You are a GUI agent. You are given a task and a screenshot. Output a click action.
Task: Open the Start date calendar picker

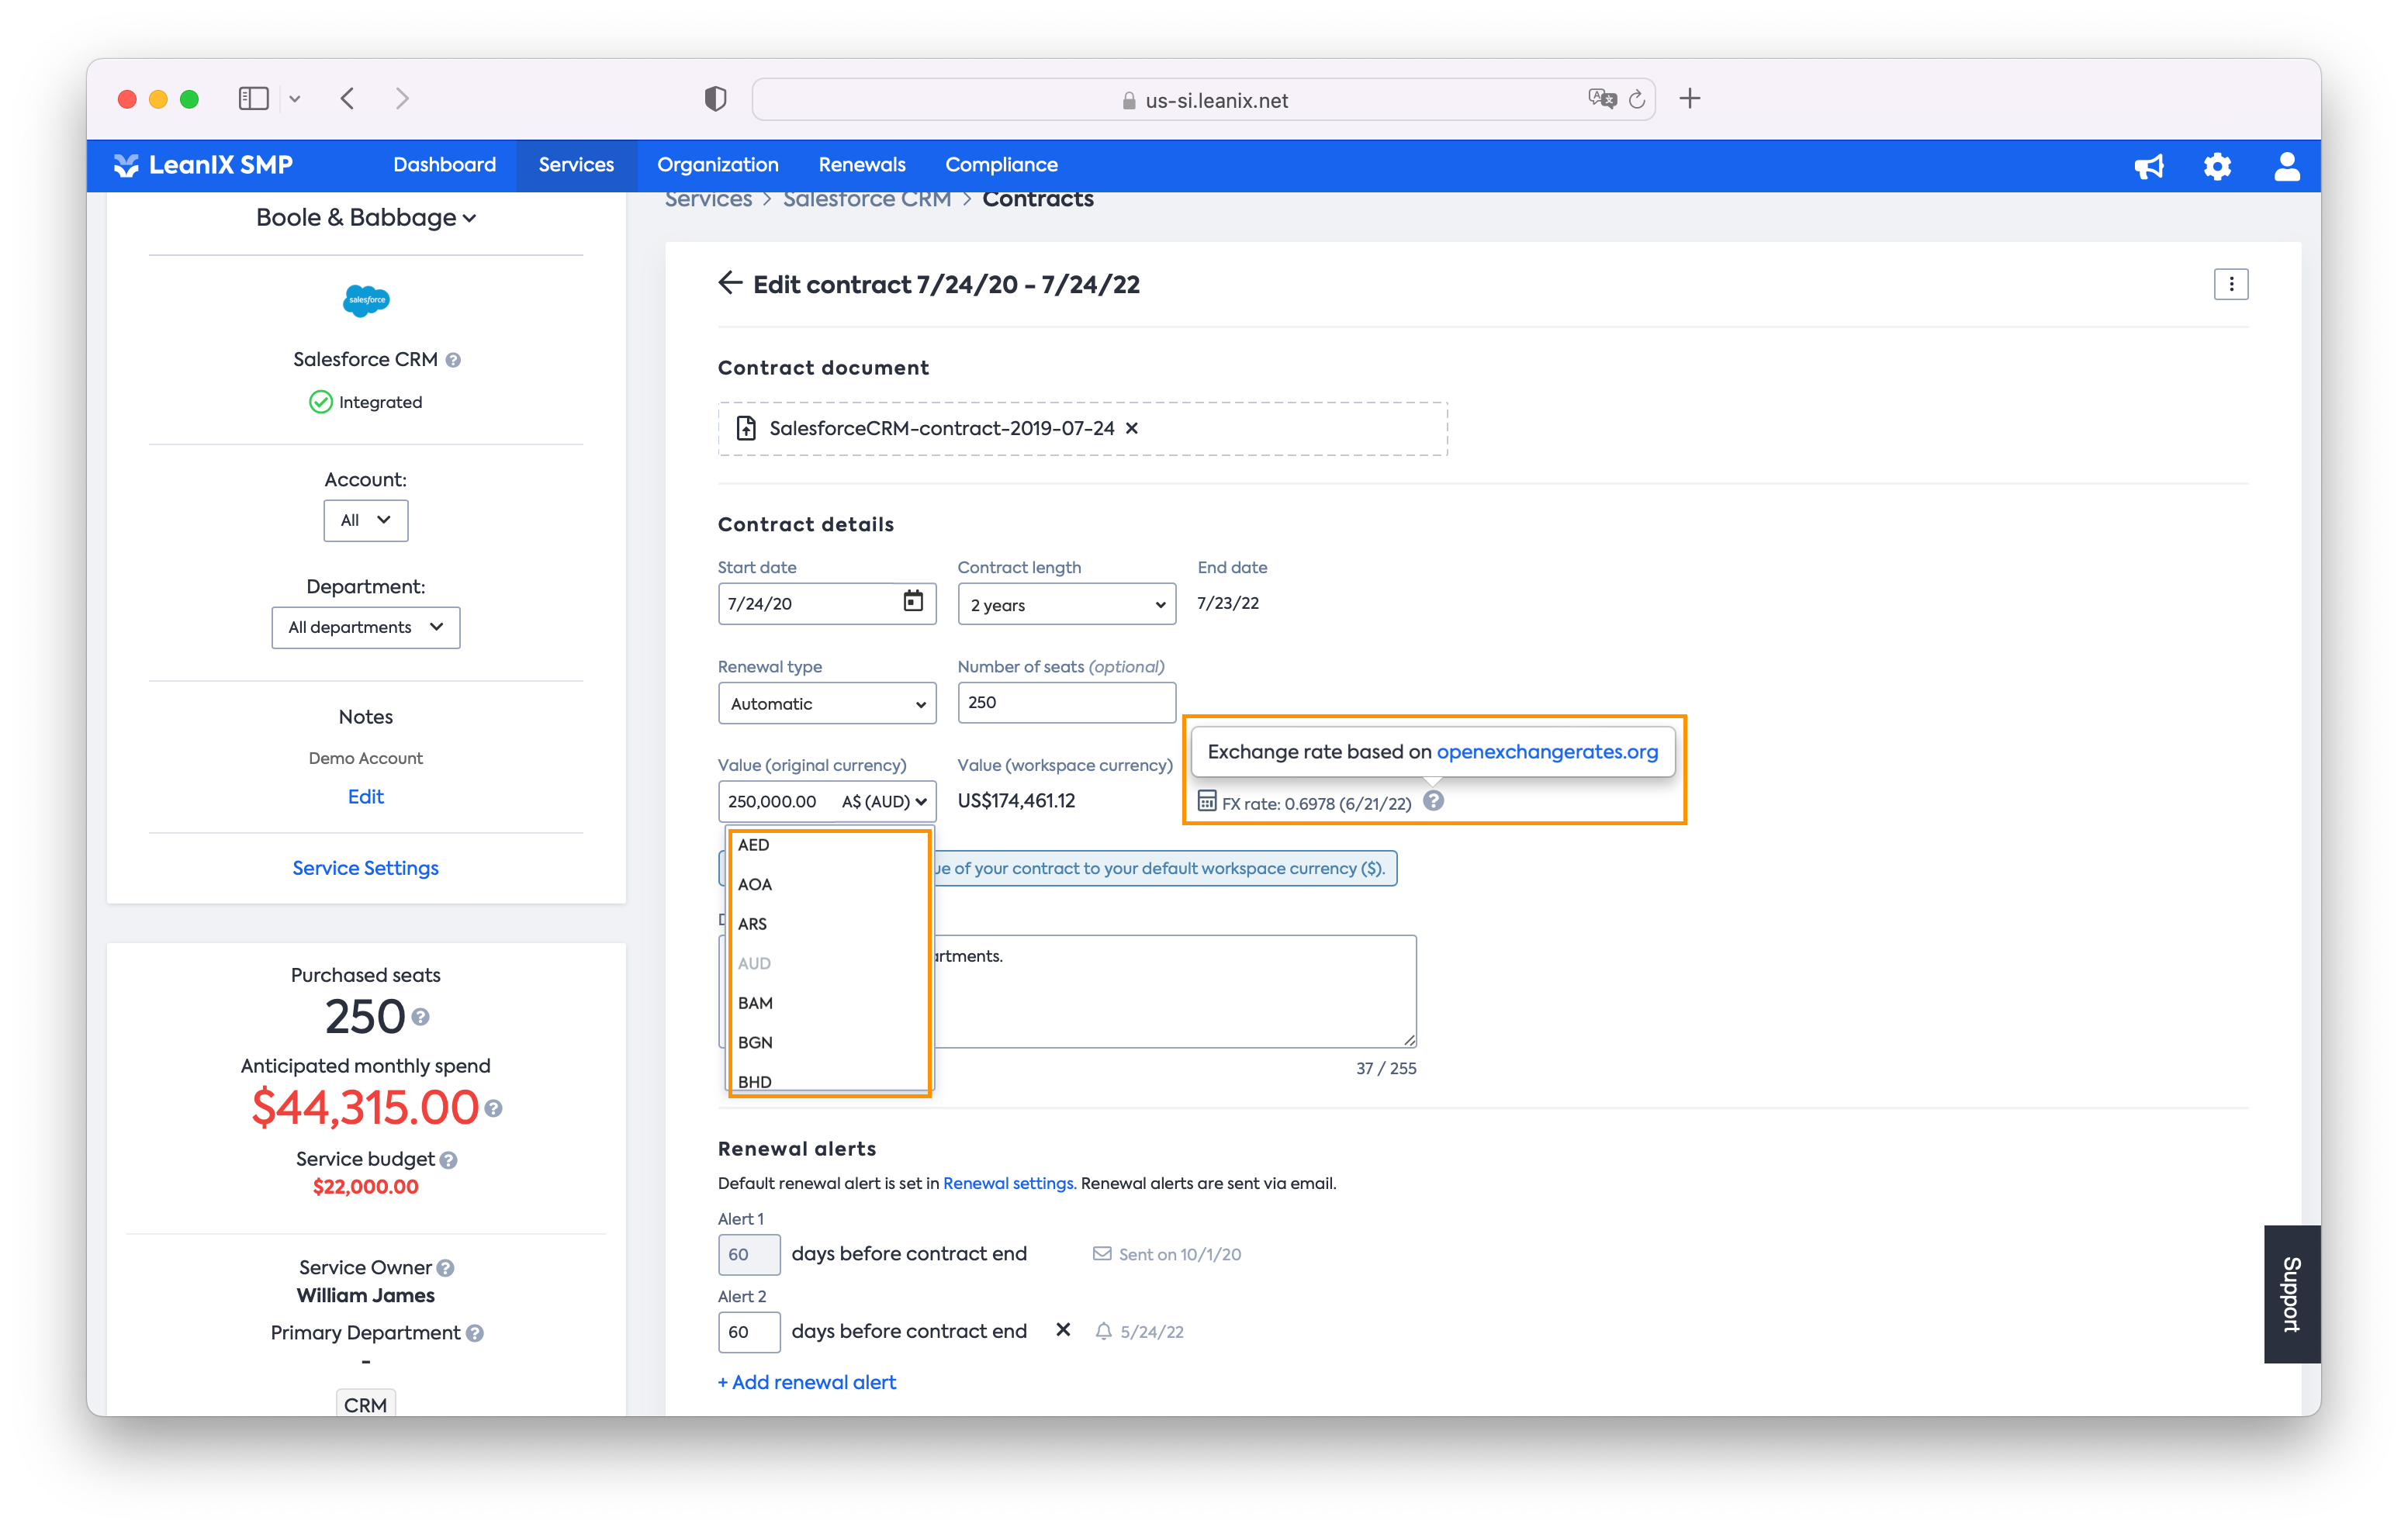pos(913,602)
